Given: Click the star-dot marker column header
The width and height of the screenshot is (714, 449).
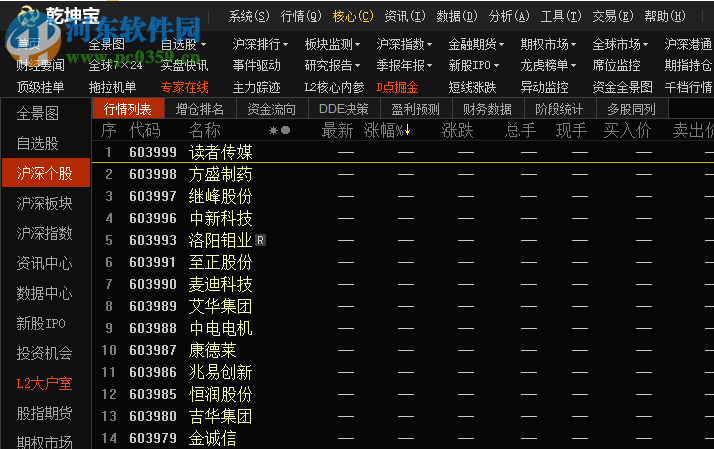Looking at the screenshot, I should coord(280,131).
